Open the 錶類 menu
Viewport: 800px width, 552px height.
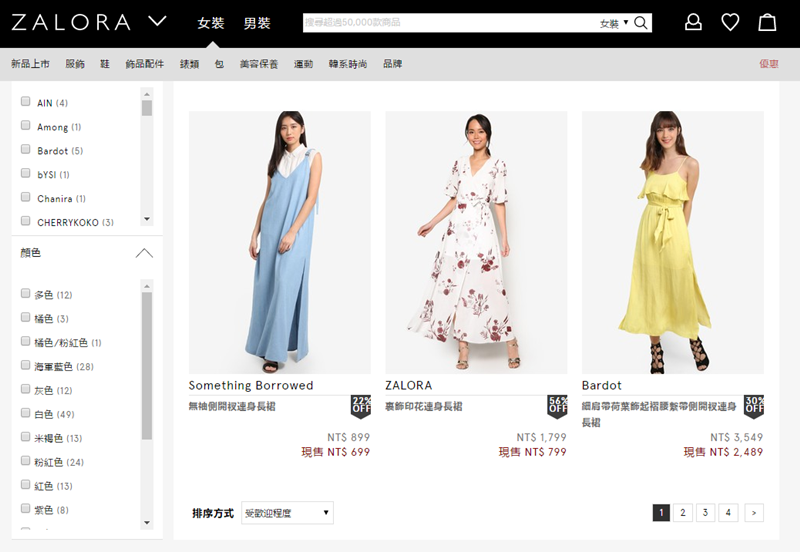[x=189, y=64]
